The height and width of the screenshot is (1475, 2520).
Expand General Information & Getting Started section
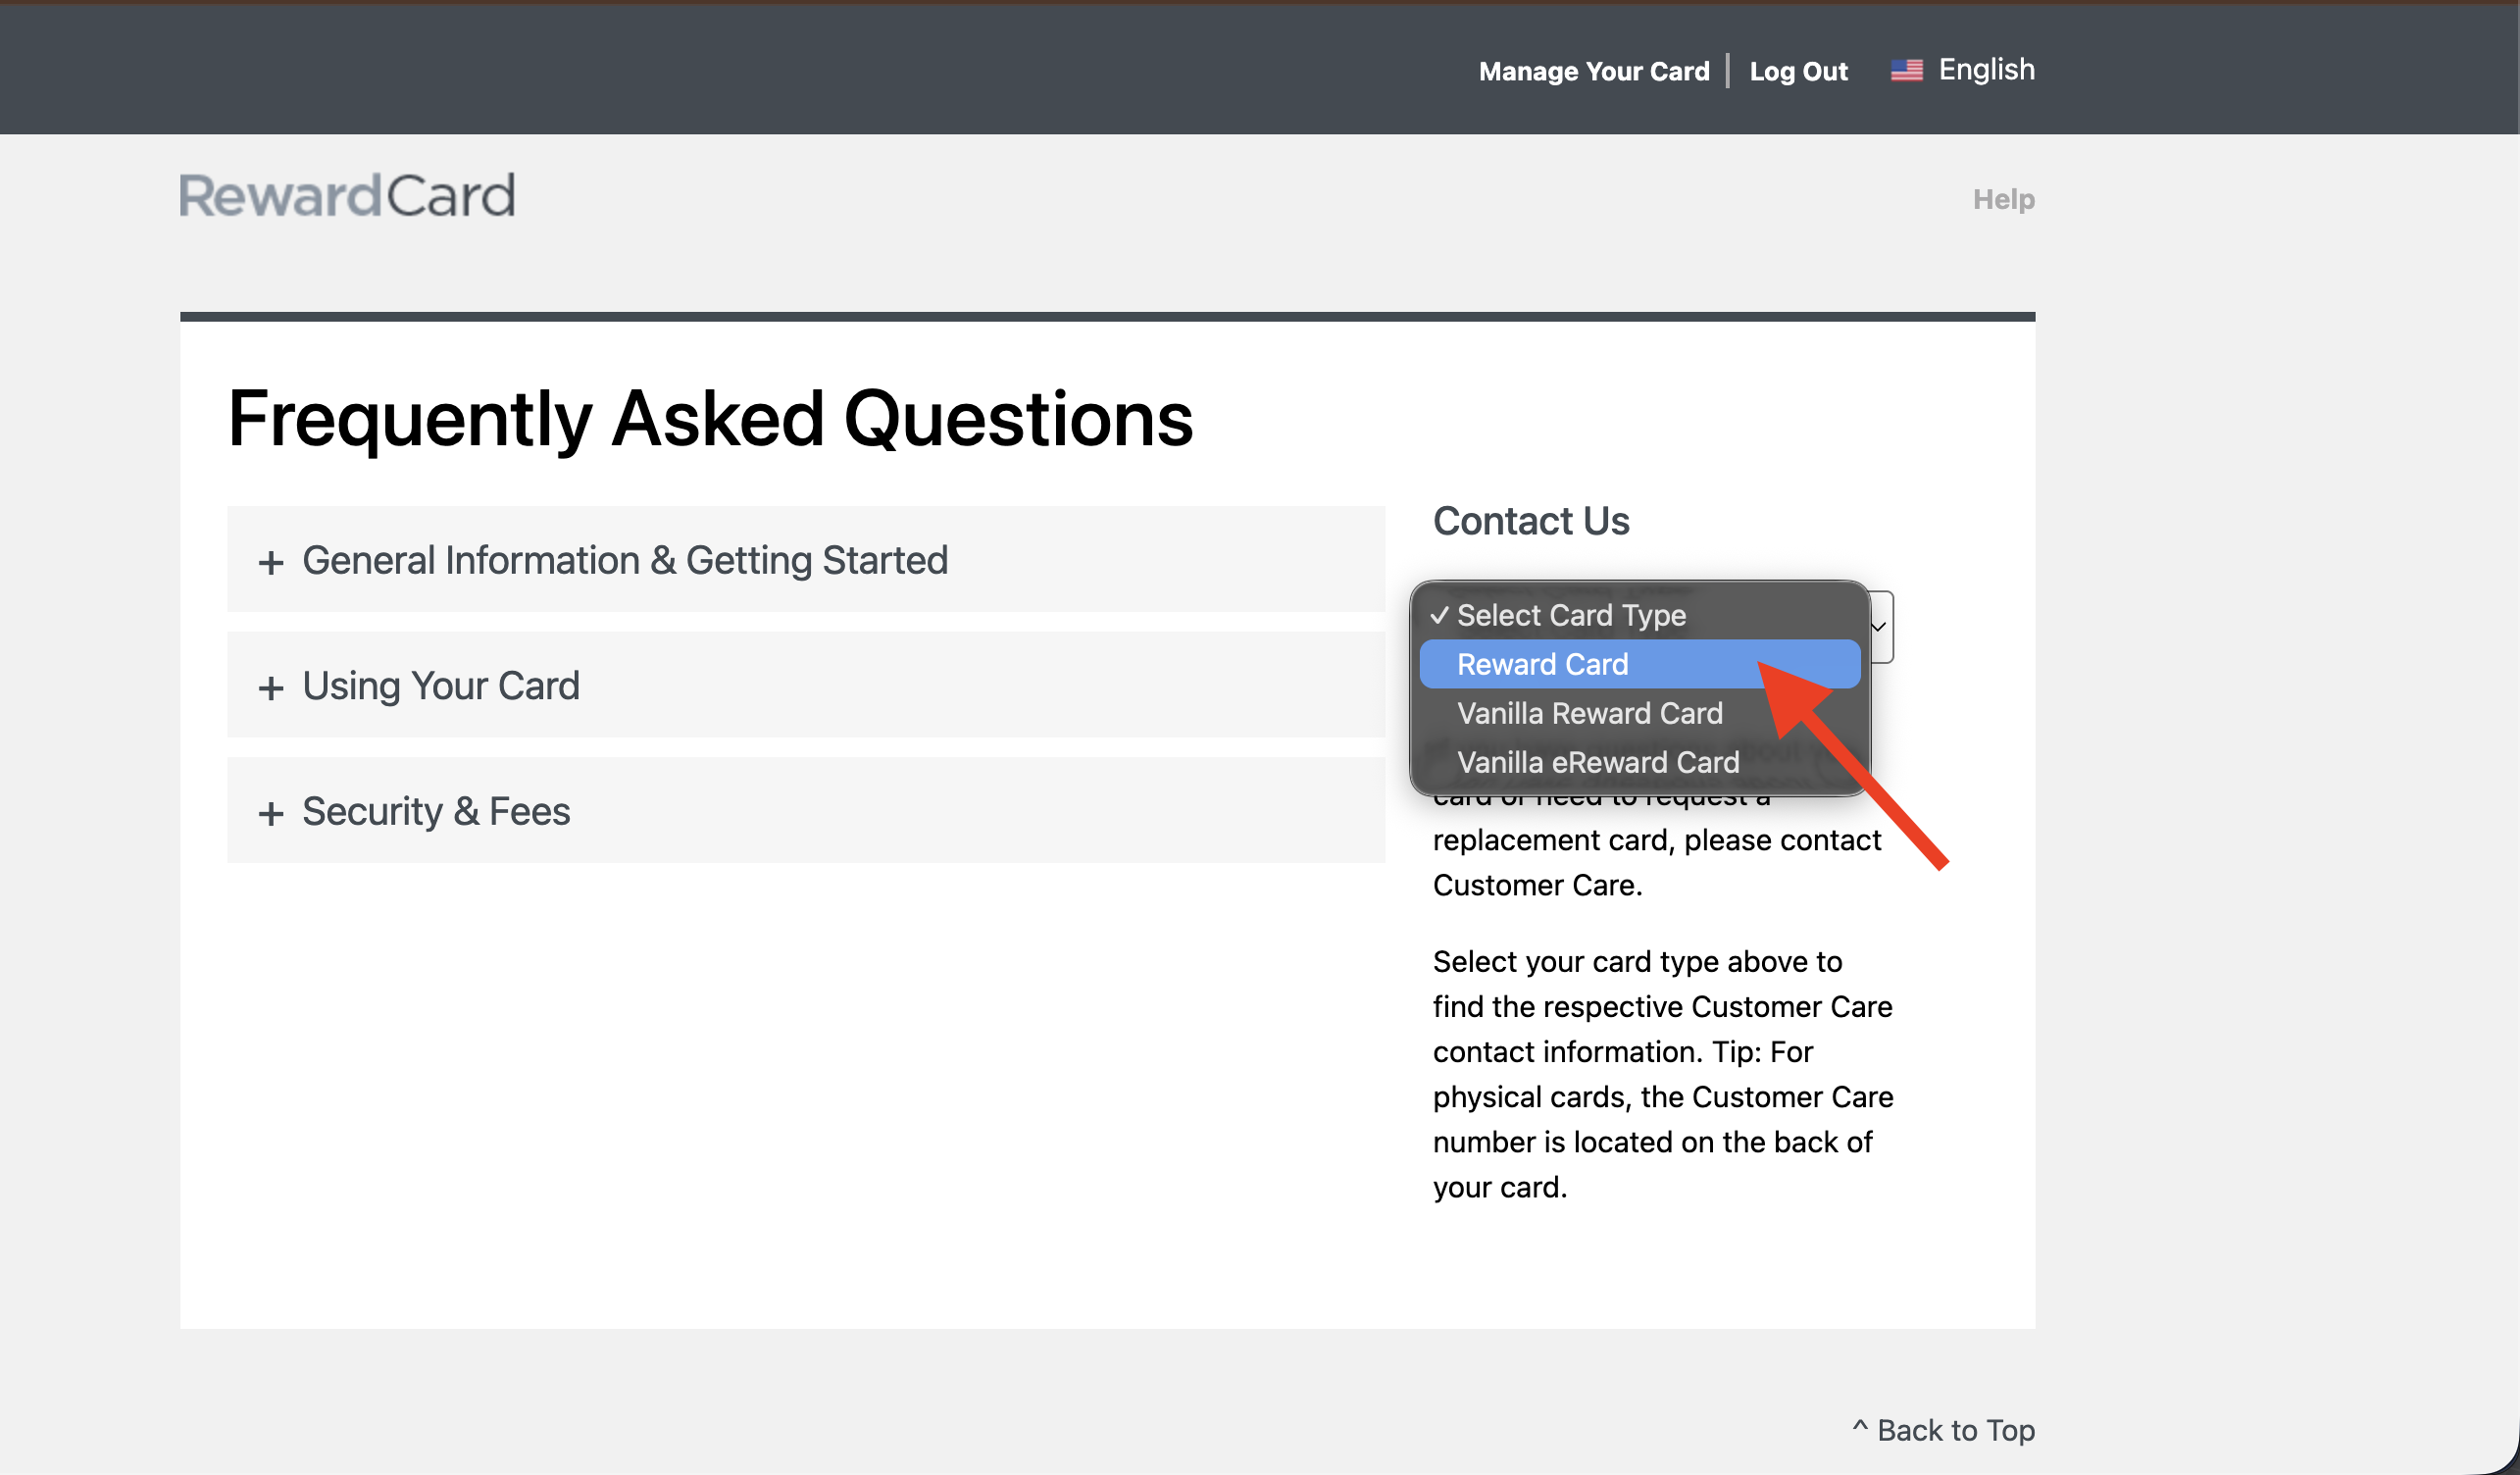point(805,560)
